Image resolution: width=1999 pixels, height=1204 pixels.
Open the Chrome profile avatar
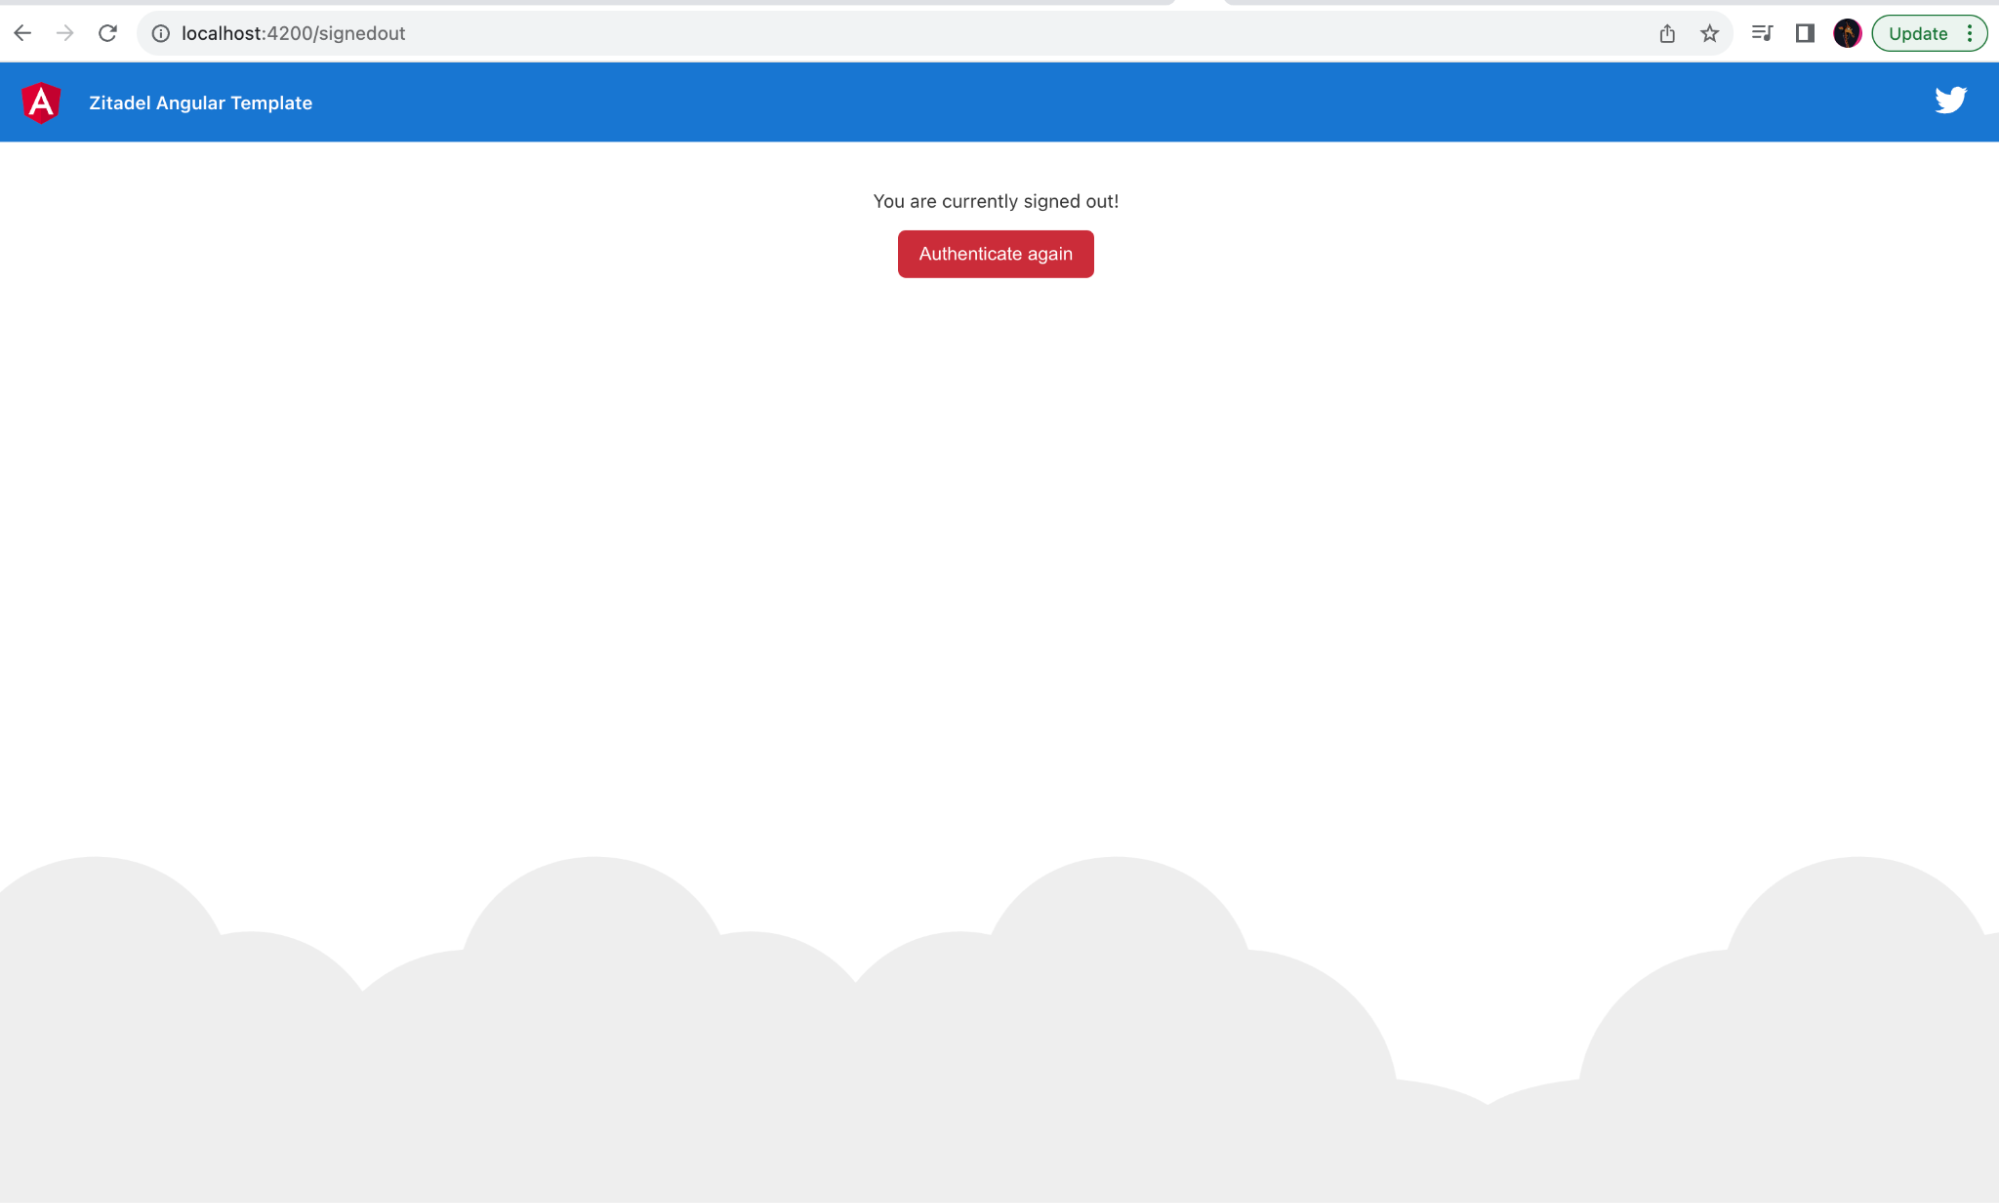point(1847,33)
